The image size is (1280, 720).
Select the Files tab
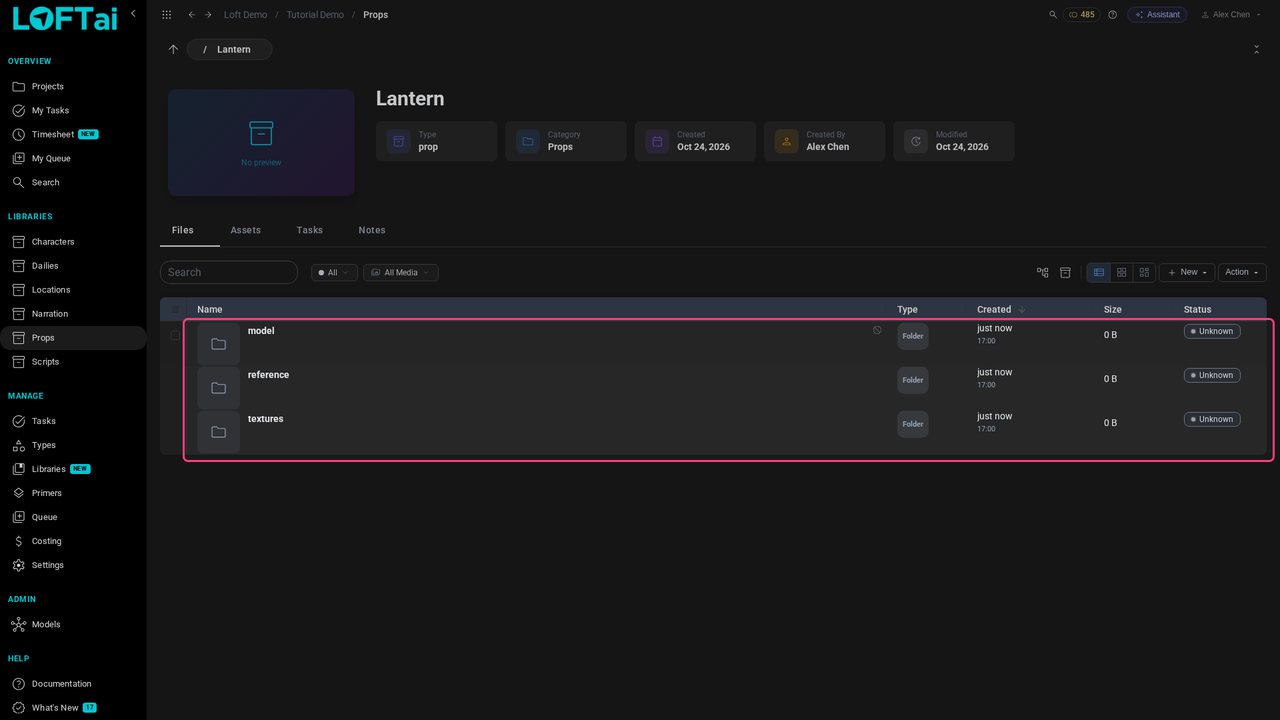tap(183, 230)
